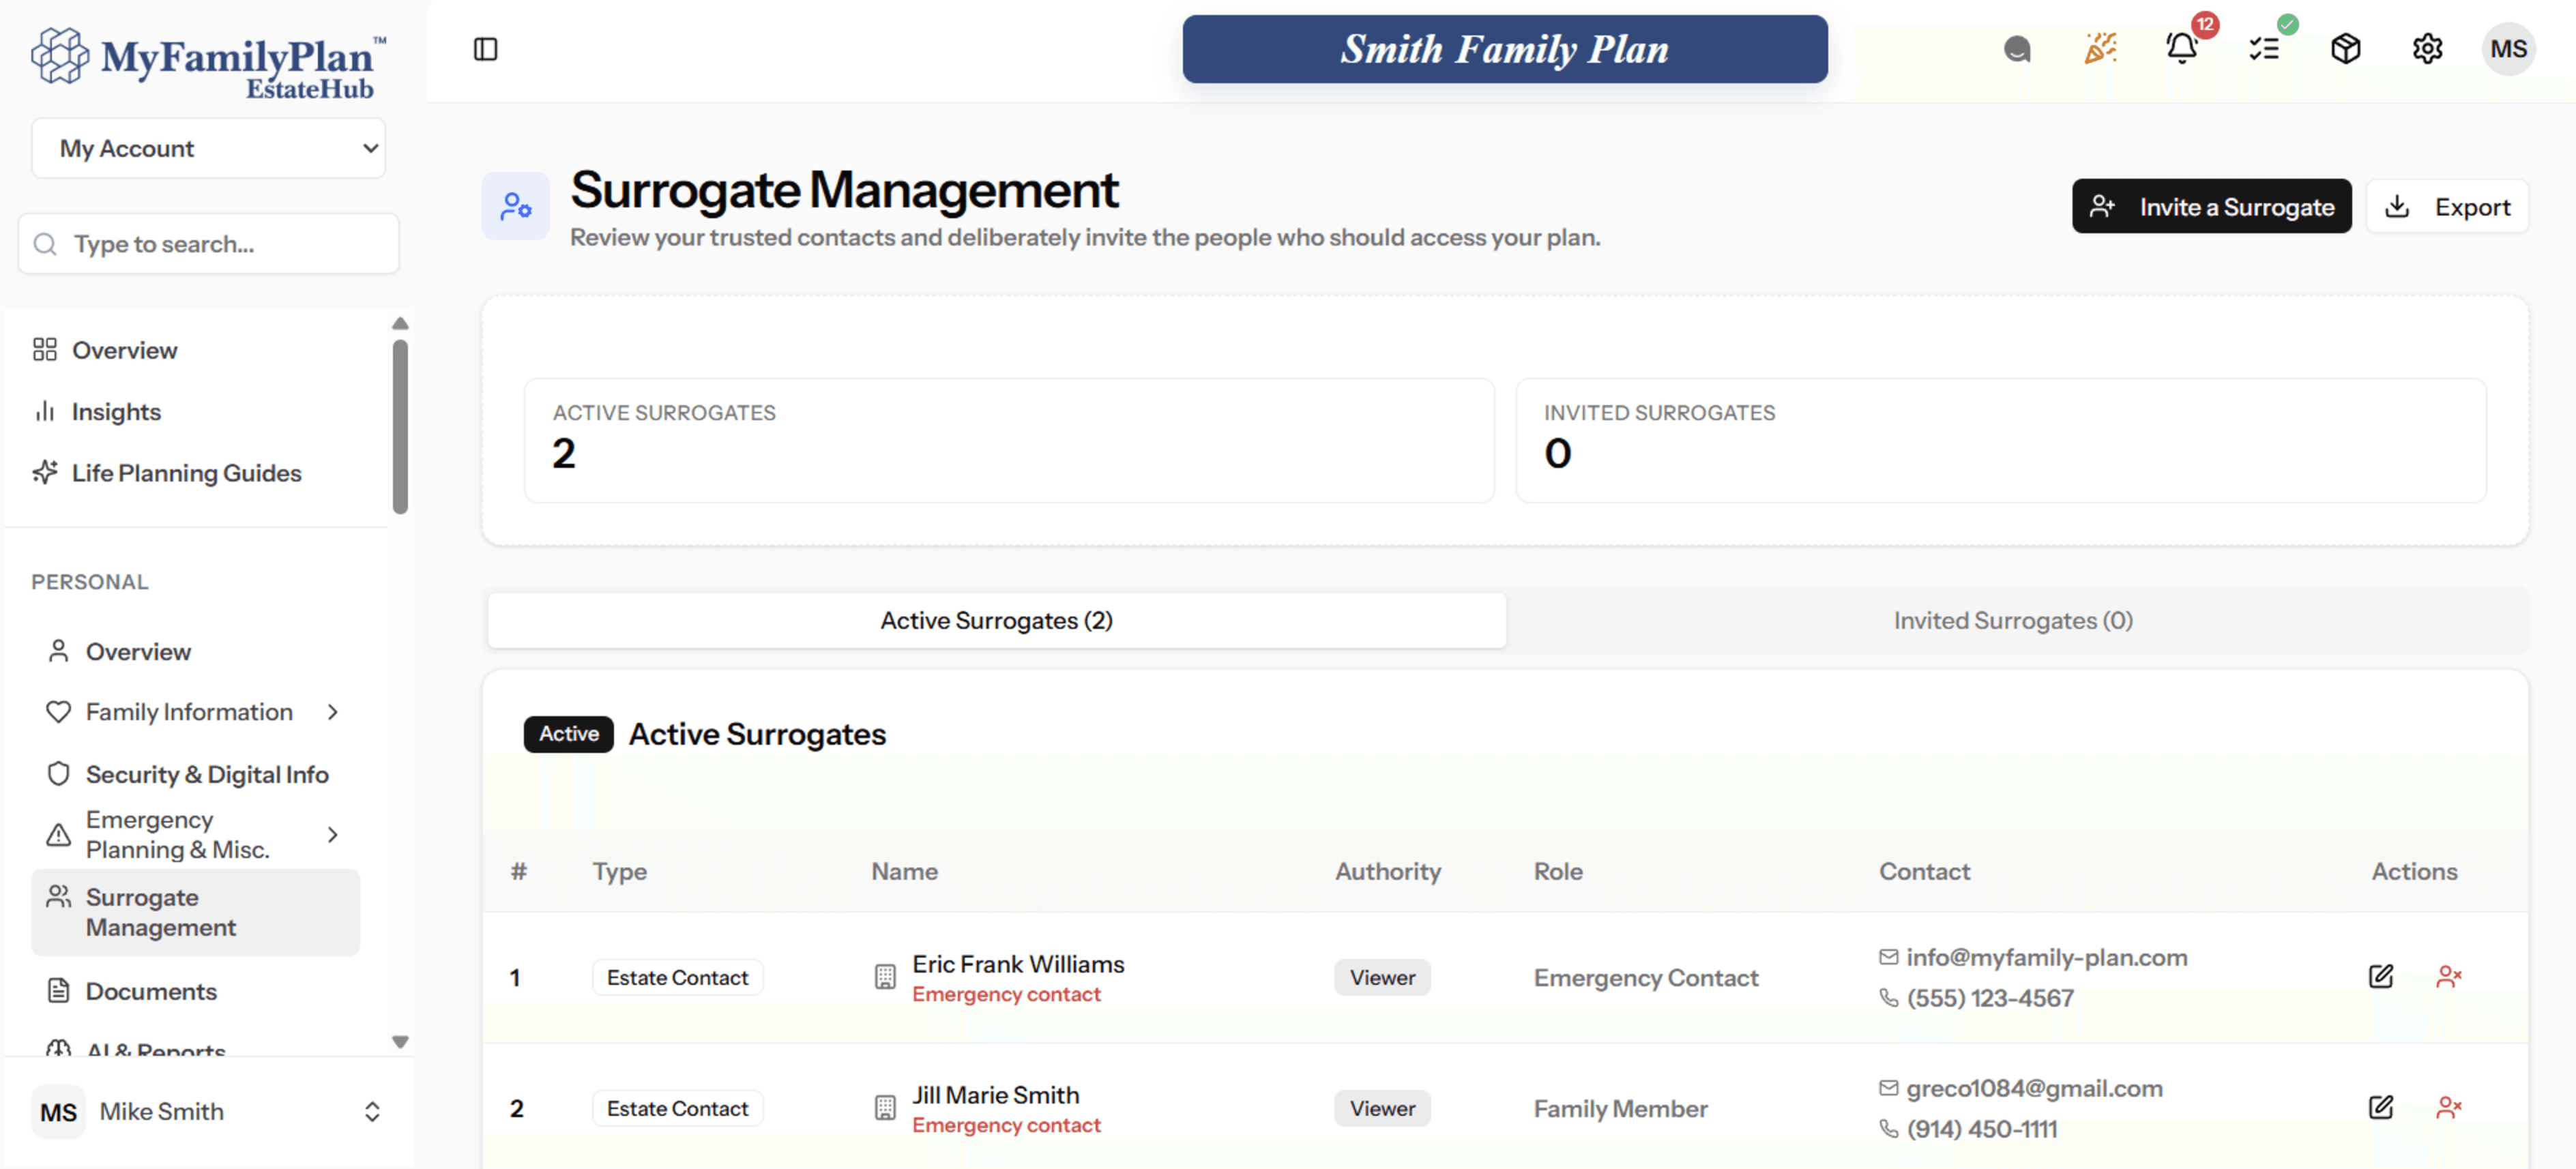This screenshot has height=1169, width=2576.
Task: Click building icon beside Jill Marie Smith
Action: [x=885, y=1108]
